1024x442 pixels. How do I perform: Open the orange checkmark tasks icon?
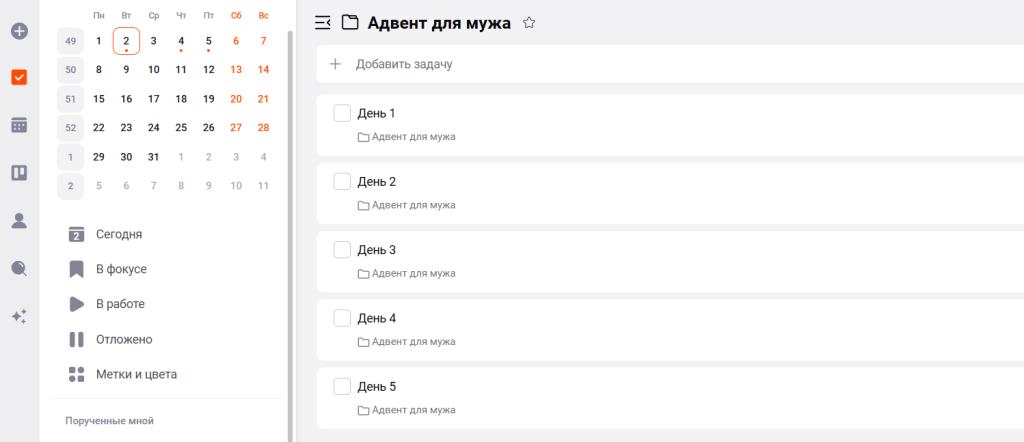[19, 77]
